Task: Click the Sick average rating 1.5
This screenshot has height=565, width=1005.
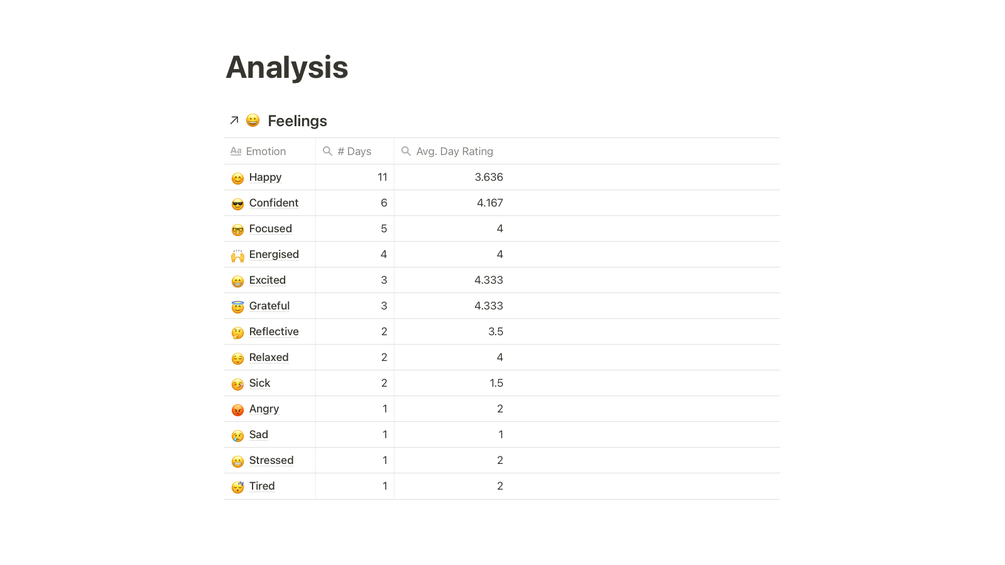Action: (x=496, y=383)
